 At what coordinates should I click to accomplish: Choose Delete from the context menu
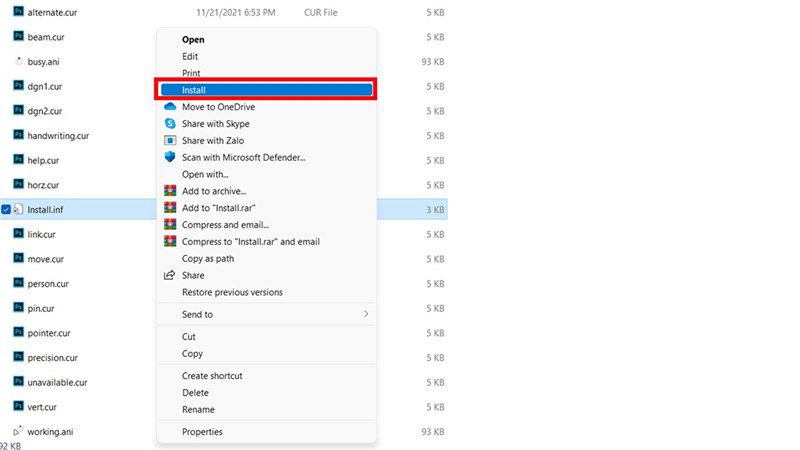[x=195, y=392]
